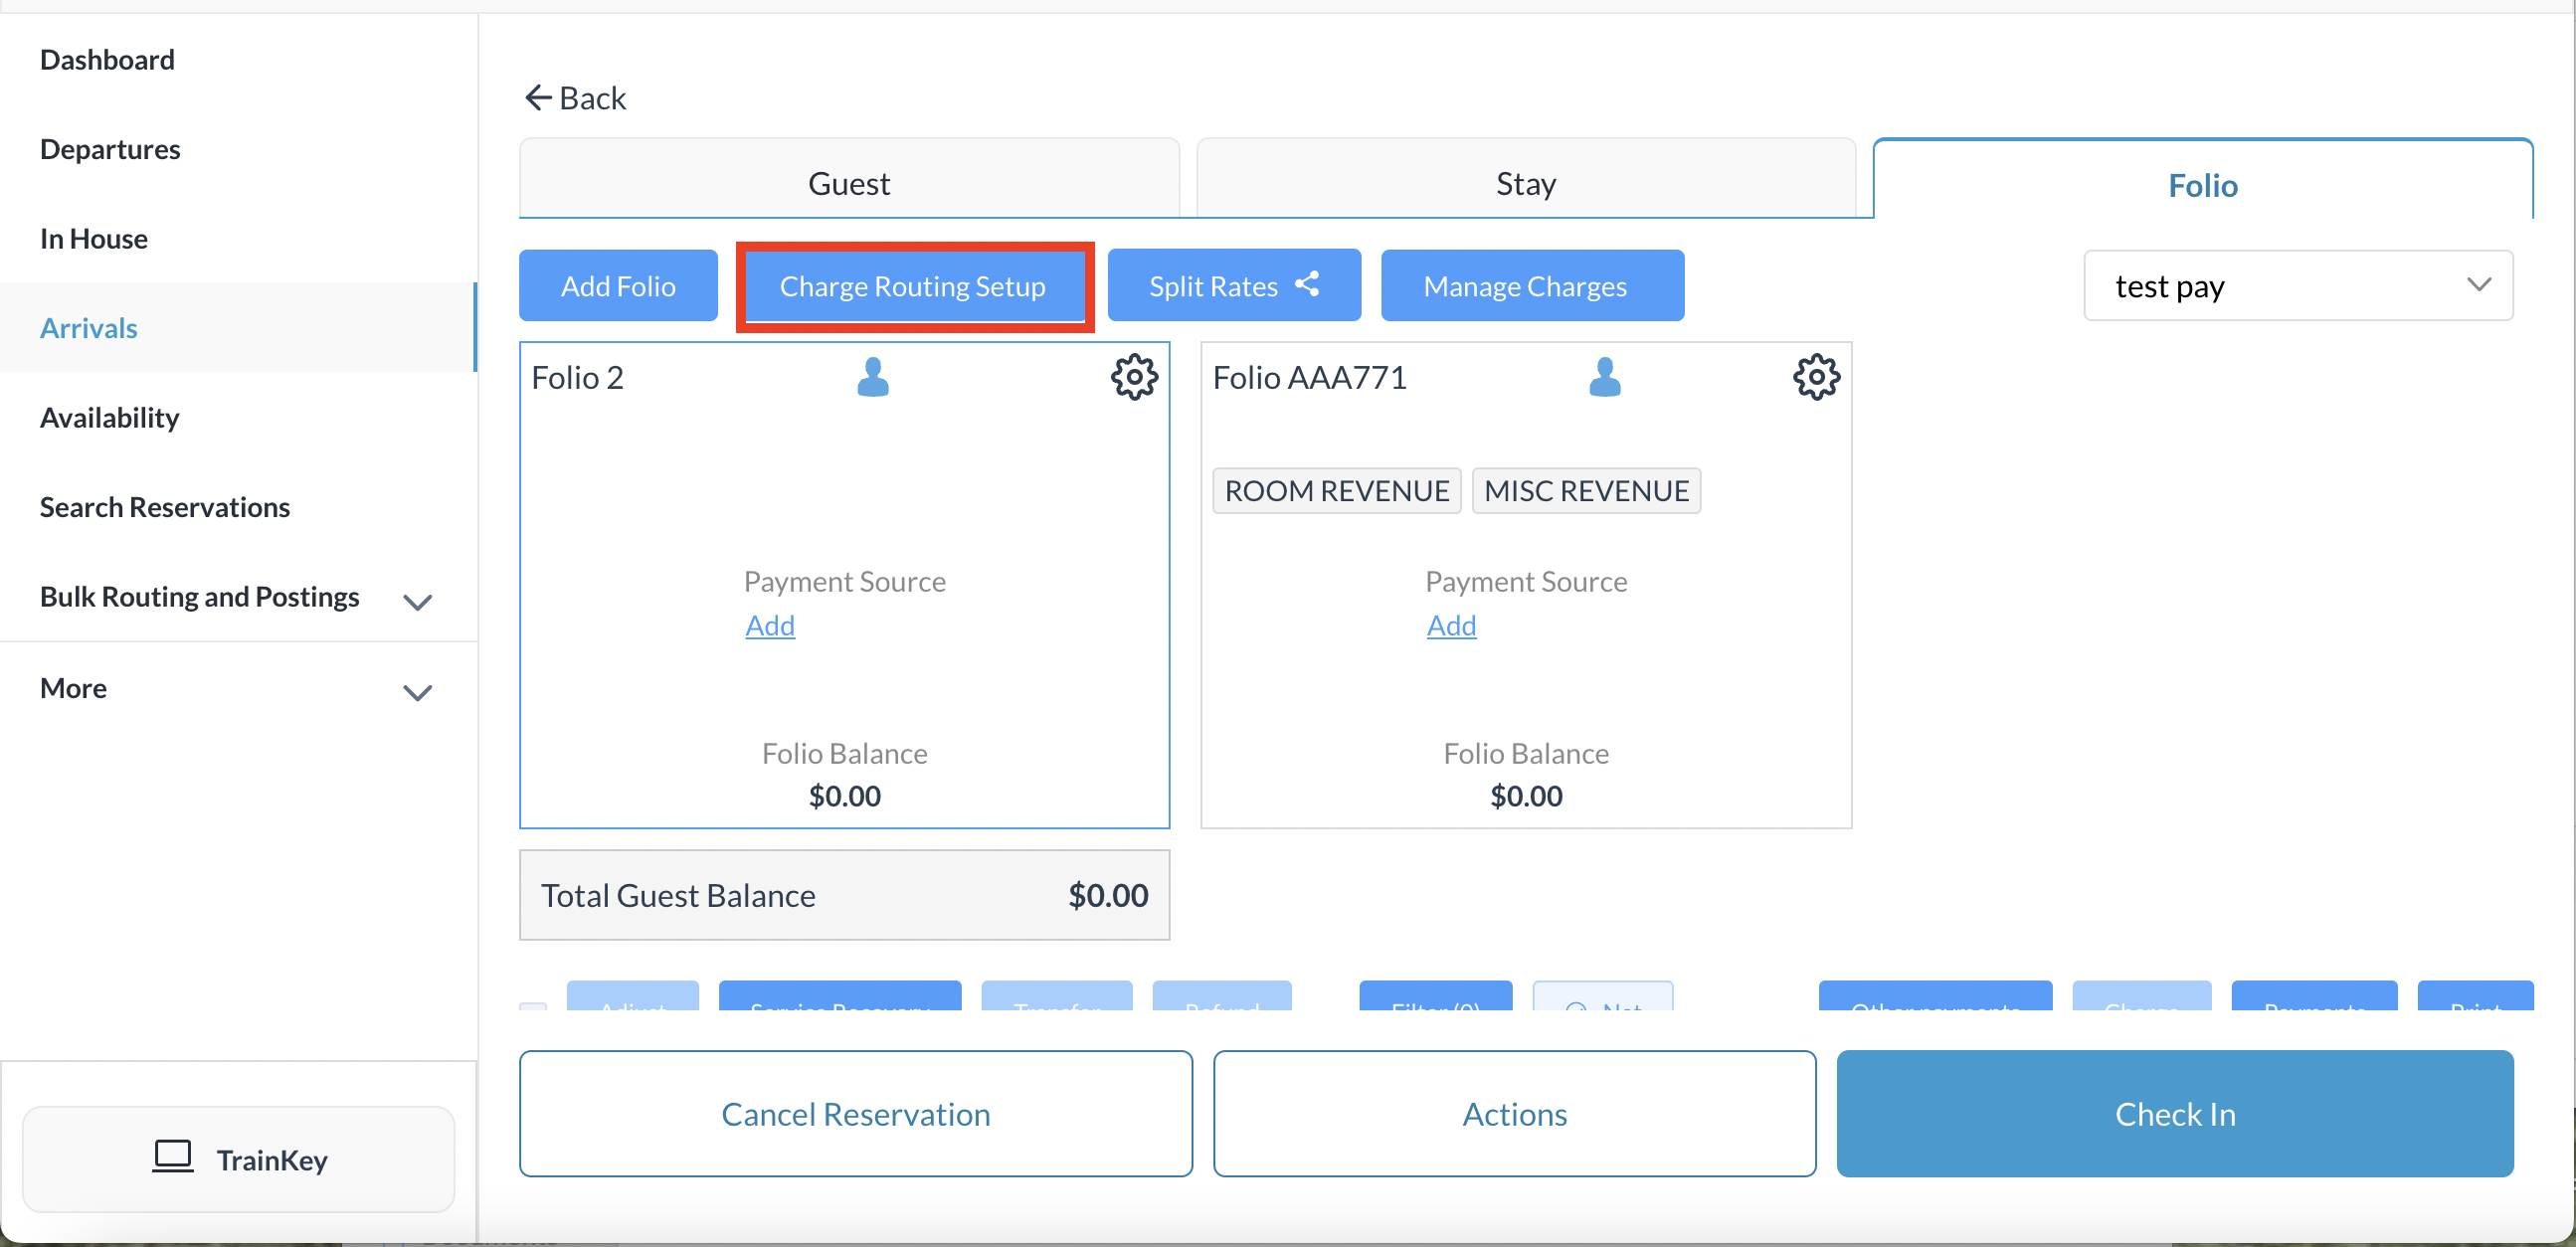Open the Actions menu button
The height and width of the screenshot is (1247, 2576).
(x=1514, y=1113)
